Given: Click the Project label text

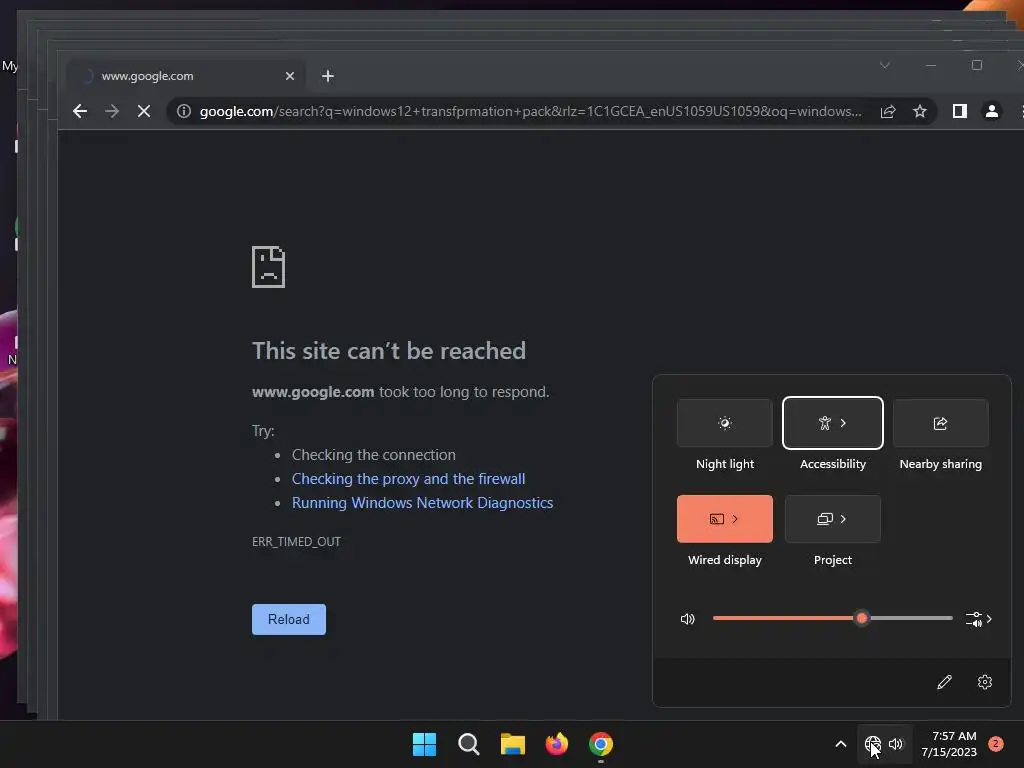Looking at the screenshot, I should pos(833,560).
